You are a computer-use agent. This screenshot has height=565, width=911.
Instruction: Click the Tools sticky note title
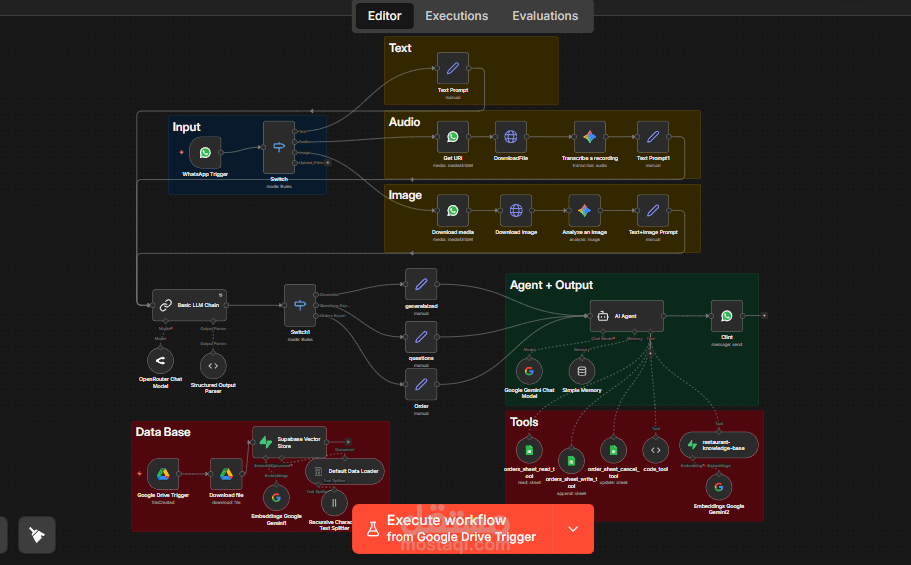pyautogui.click(x=524, y=422)
